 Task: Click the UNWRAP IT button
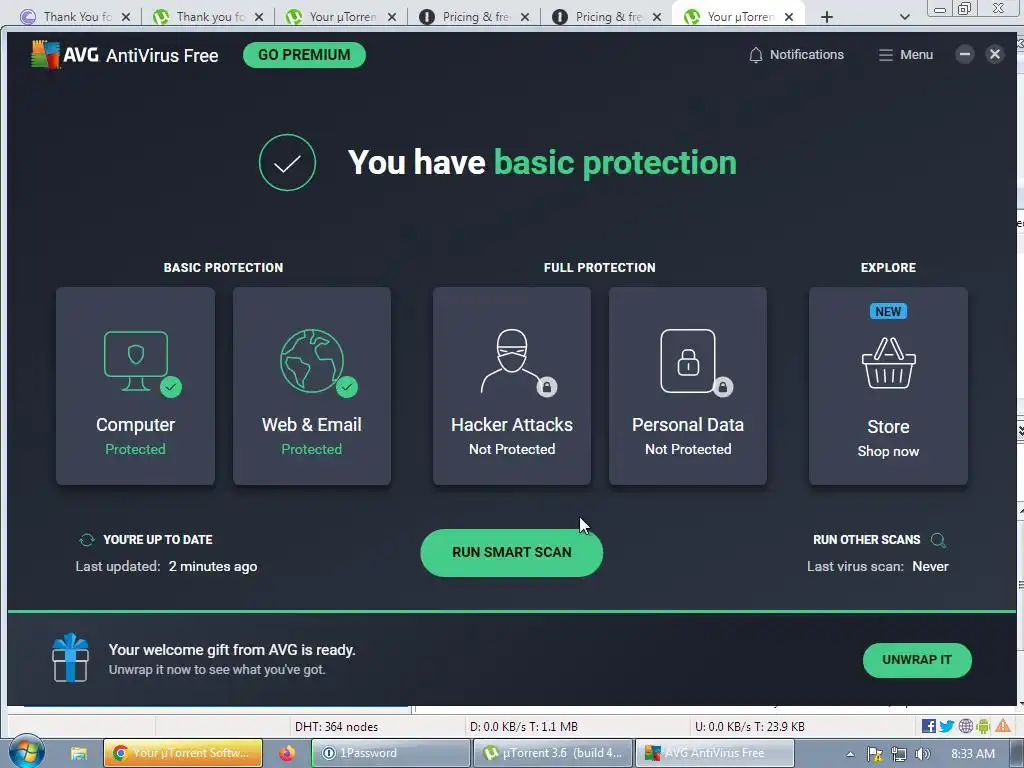[x=917, y=660]
